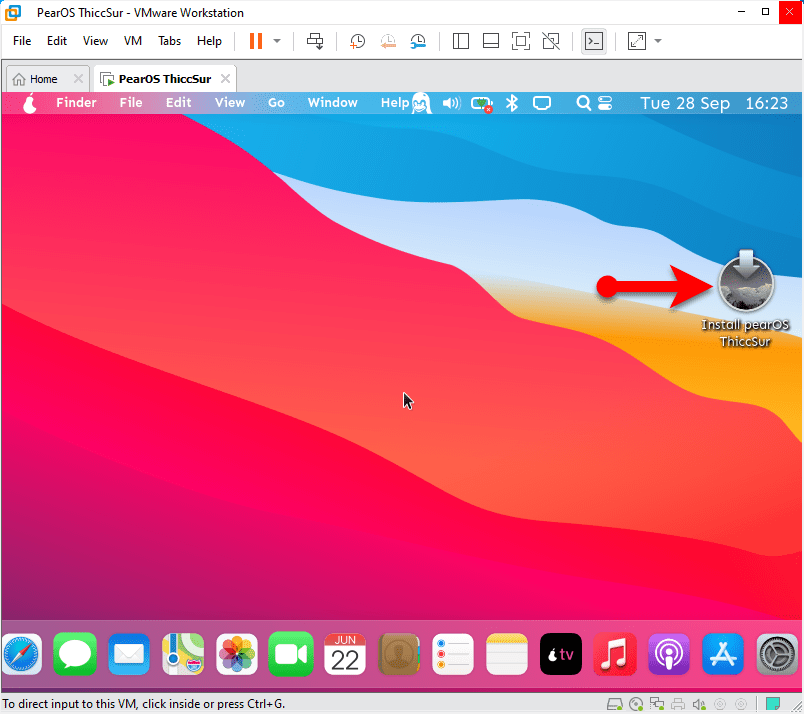Click the battery status icon
The width and height of the screenshot is (804, 714).
tap(482, 104)
